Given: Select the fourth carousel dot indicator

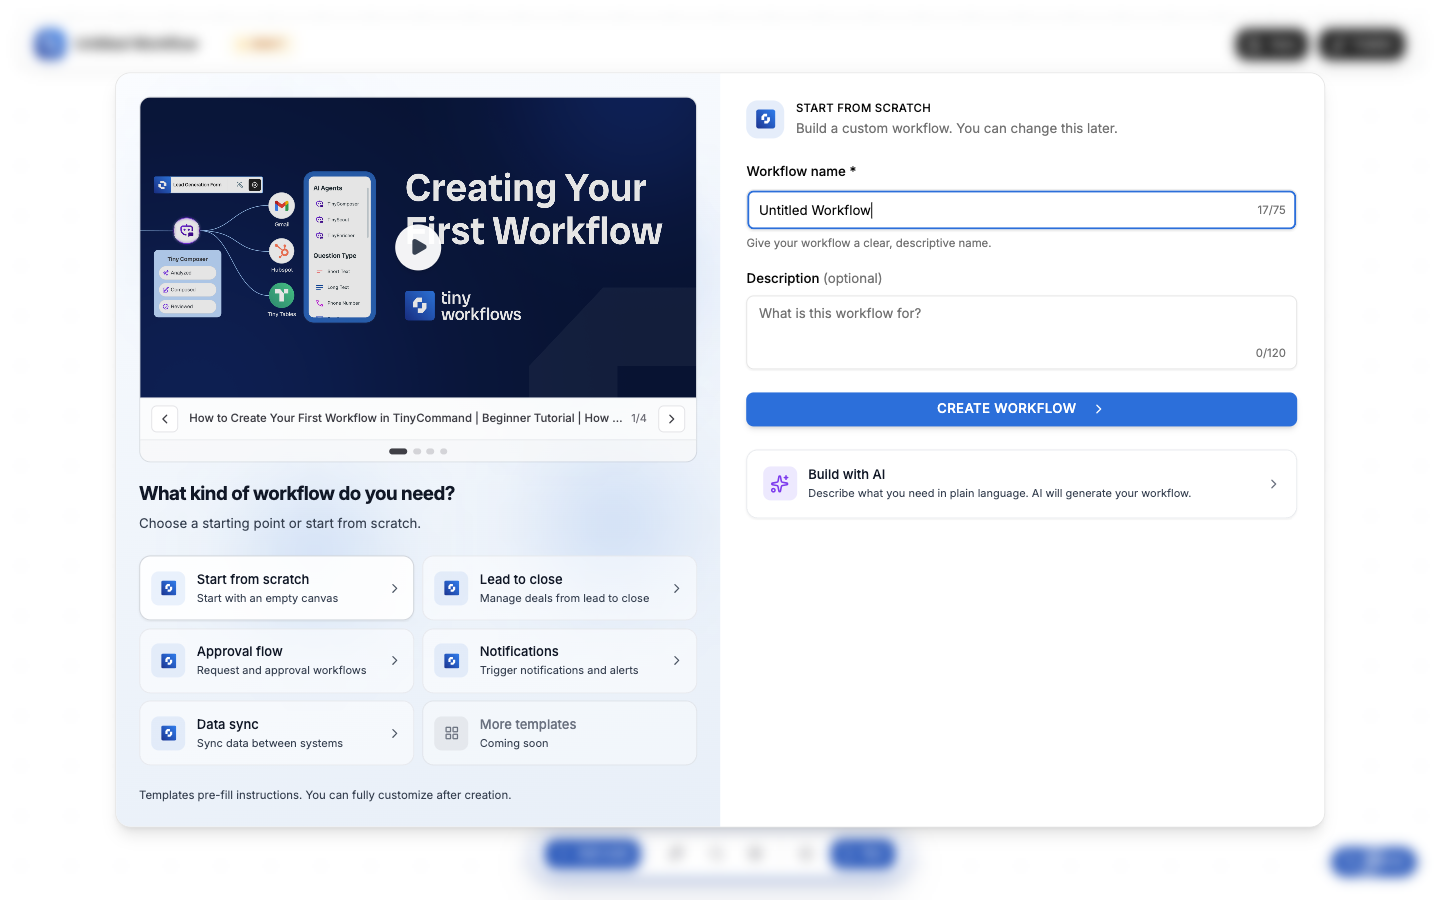Looking at the screenshot, I should click(x=444, y=451).
